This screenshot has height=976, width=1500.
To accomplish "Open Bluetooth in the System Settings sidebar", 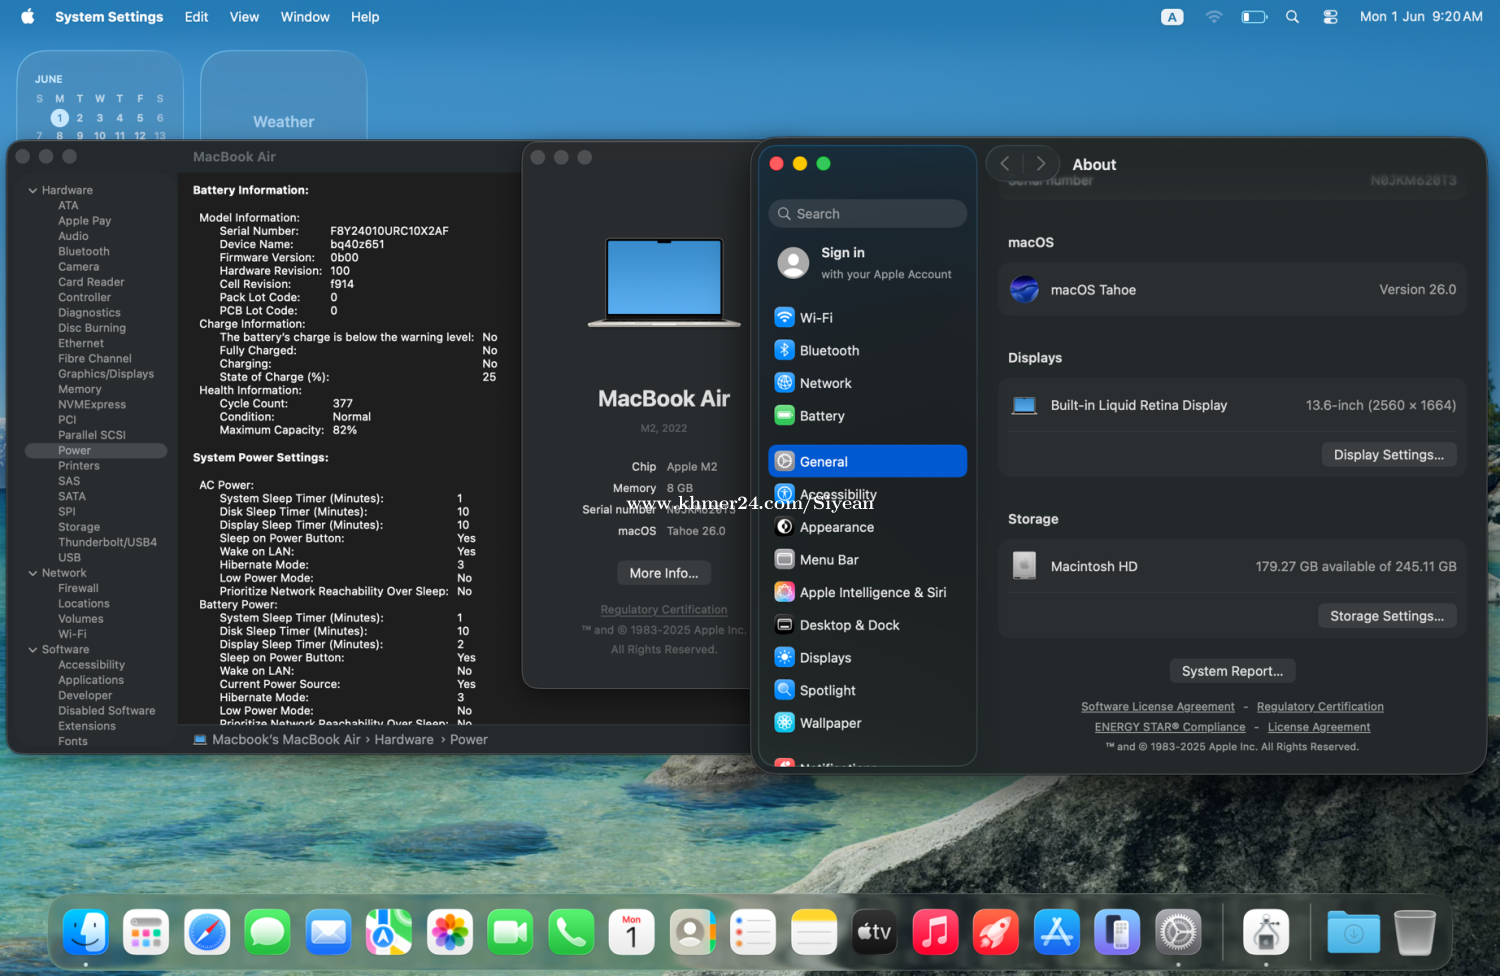I will click(868, 351).
